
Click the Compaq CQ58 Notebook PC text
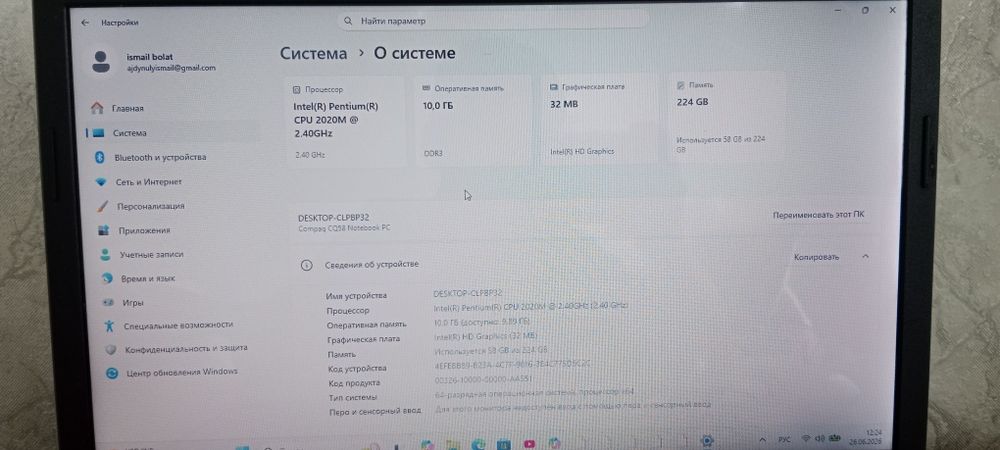(x=344, y=228)
